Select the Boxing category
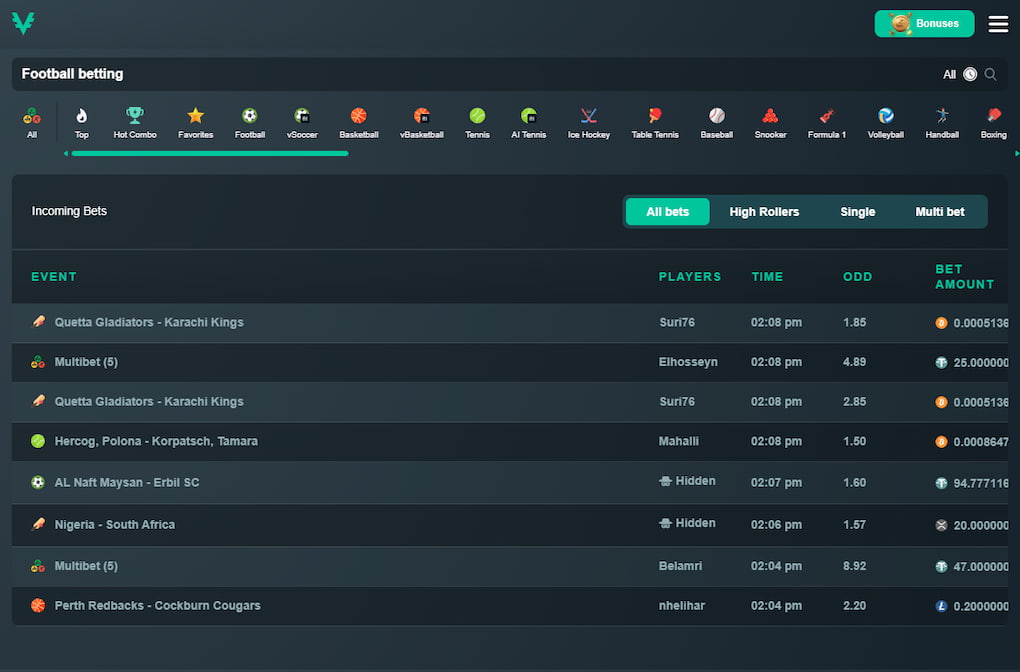Screen dimensions: 1020x672 pos(993,122)
